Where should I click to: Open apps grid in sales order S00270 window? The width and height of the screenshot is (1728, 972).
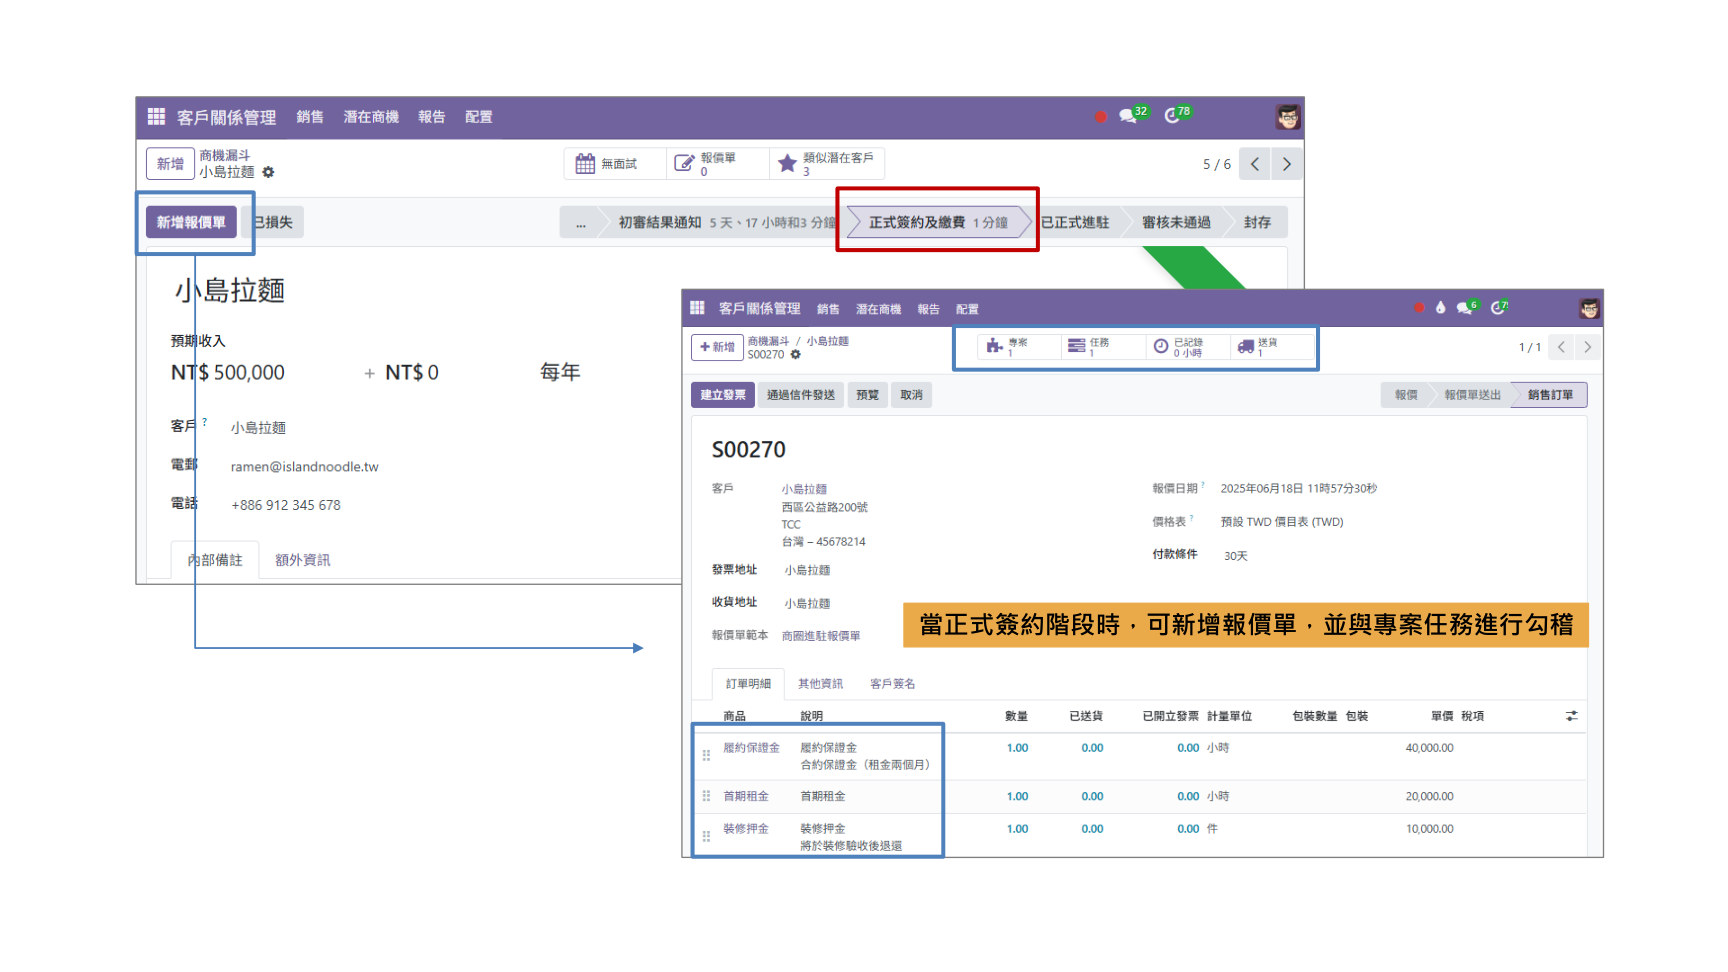click(697, 308)
